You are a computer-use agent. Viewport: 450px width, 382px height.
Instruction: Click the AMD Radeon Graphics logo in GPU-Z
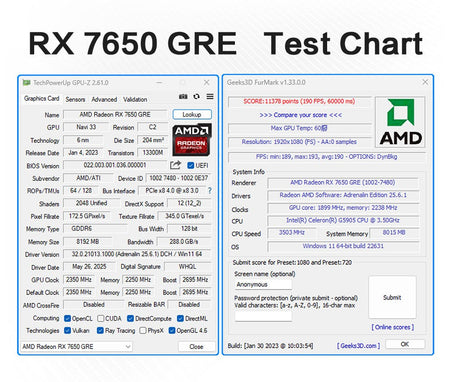tap(192, 140)
